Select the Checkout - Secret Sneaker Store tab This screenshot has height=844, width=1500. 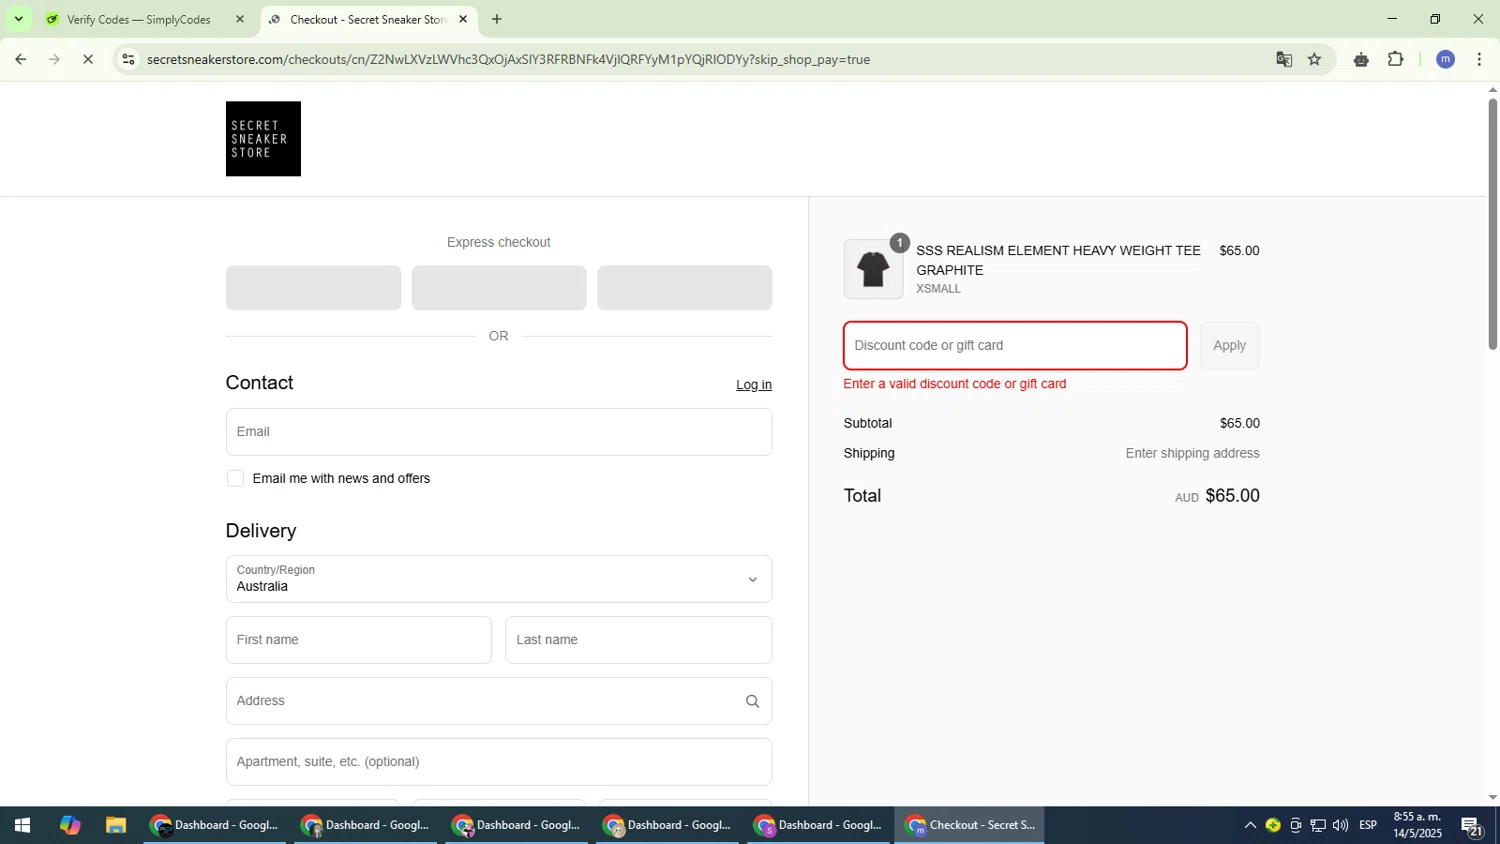(x=368, y=19)
